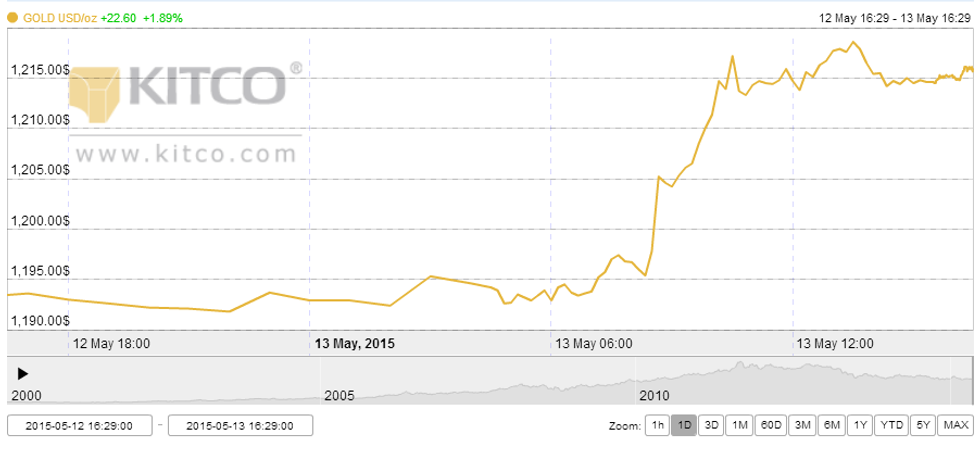This screenshot has width=980, height=450.
Task: Click the Kitco logo watermark
Action: (x=186, y=90)
